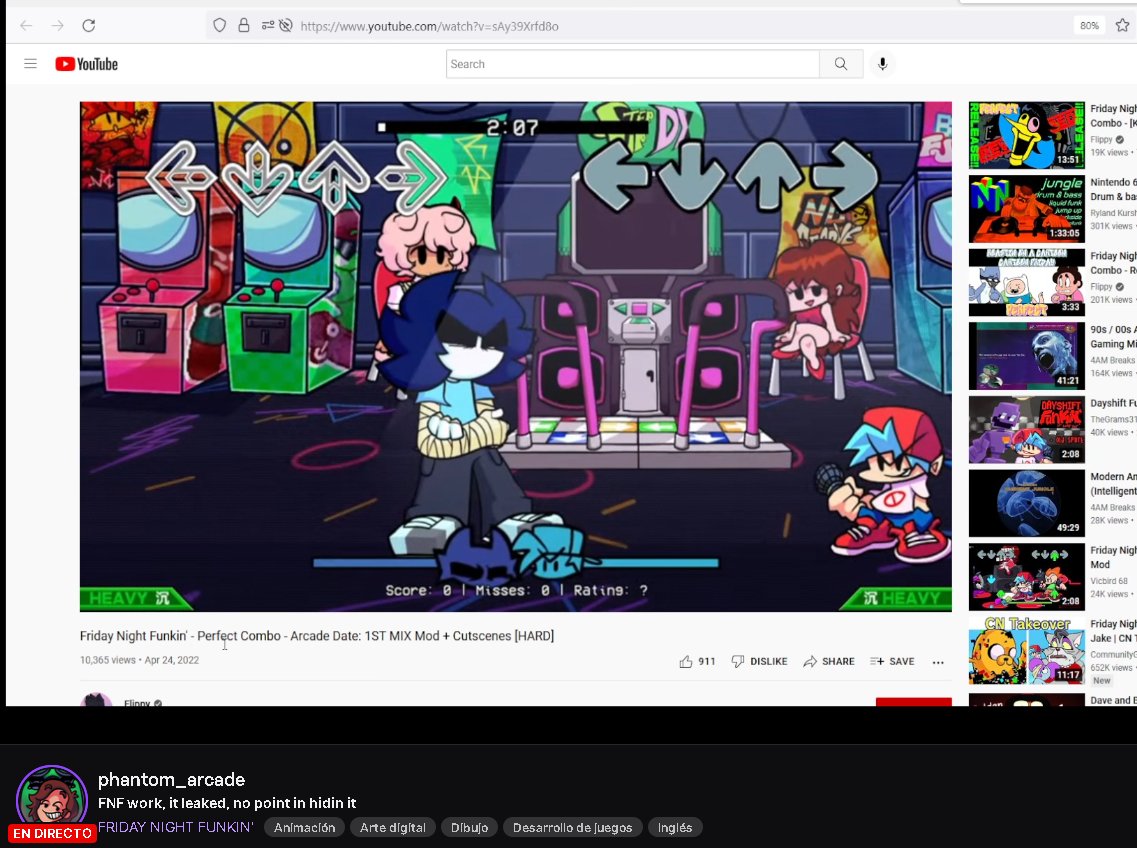
Task: Open the shield tracking protection icon
Action: point(219,26)
